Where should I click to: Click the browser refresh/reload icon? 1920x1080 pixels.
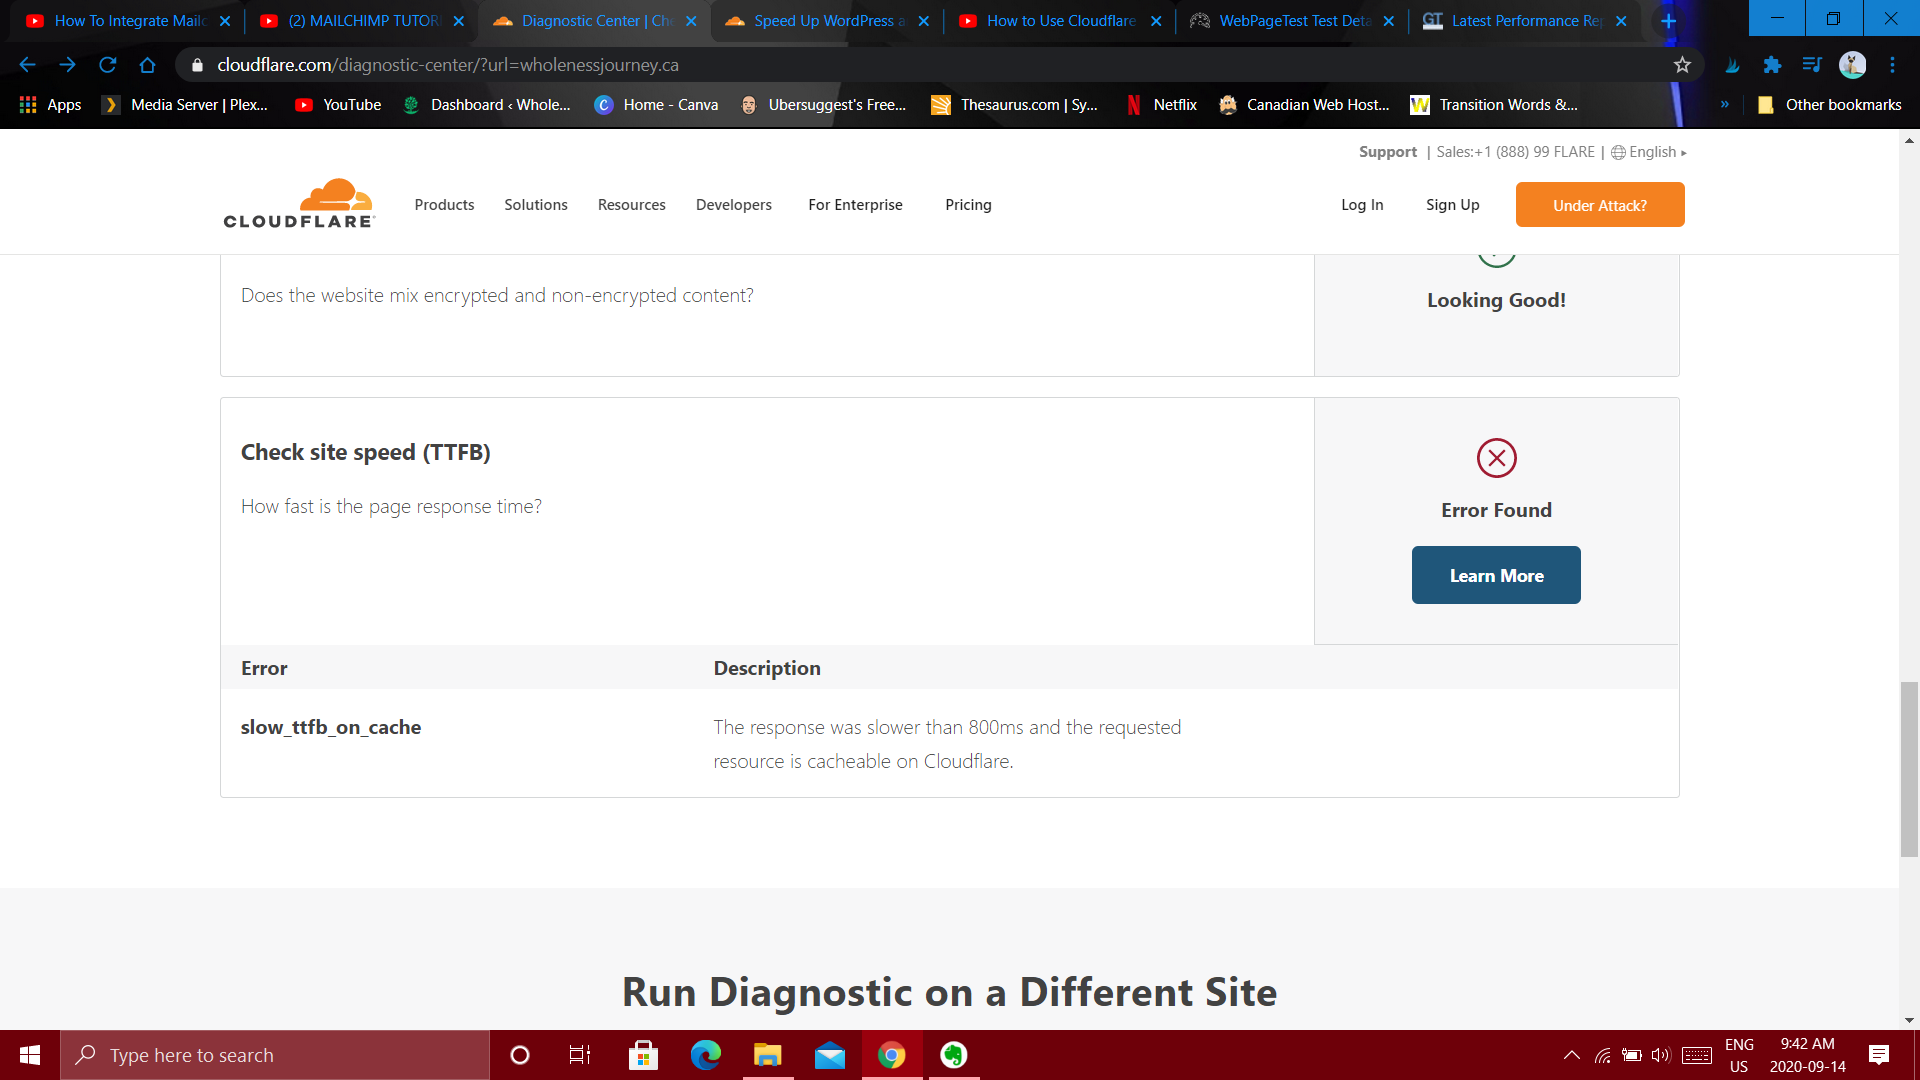click(109, 65)
